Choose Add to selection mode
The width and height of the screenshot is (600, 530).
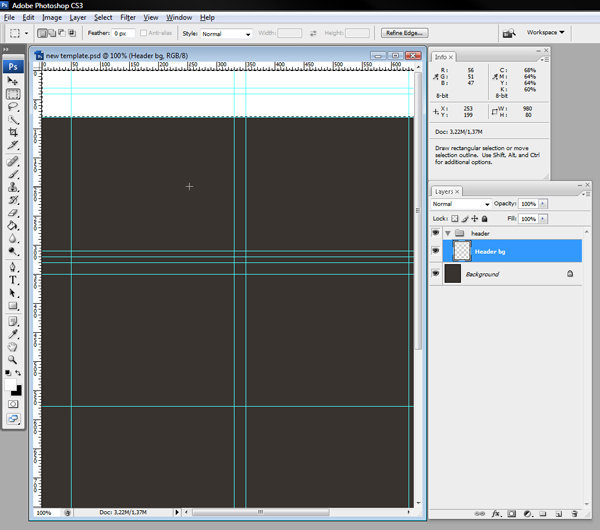(x=52, y=33)
